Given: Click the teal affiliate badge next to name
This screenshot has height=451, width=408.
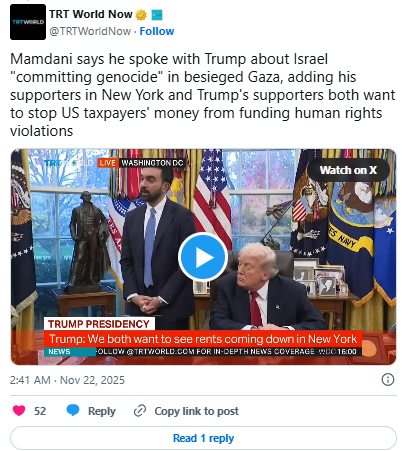Looking at the screenshot, I should [x=157, y=15].
